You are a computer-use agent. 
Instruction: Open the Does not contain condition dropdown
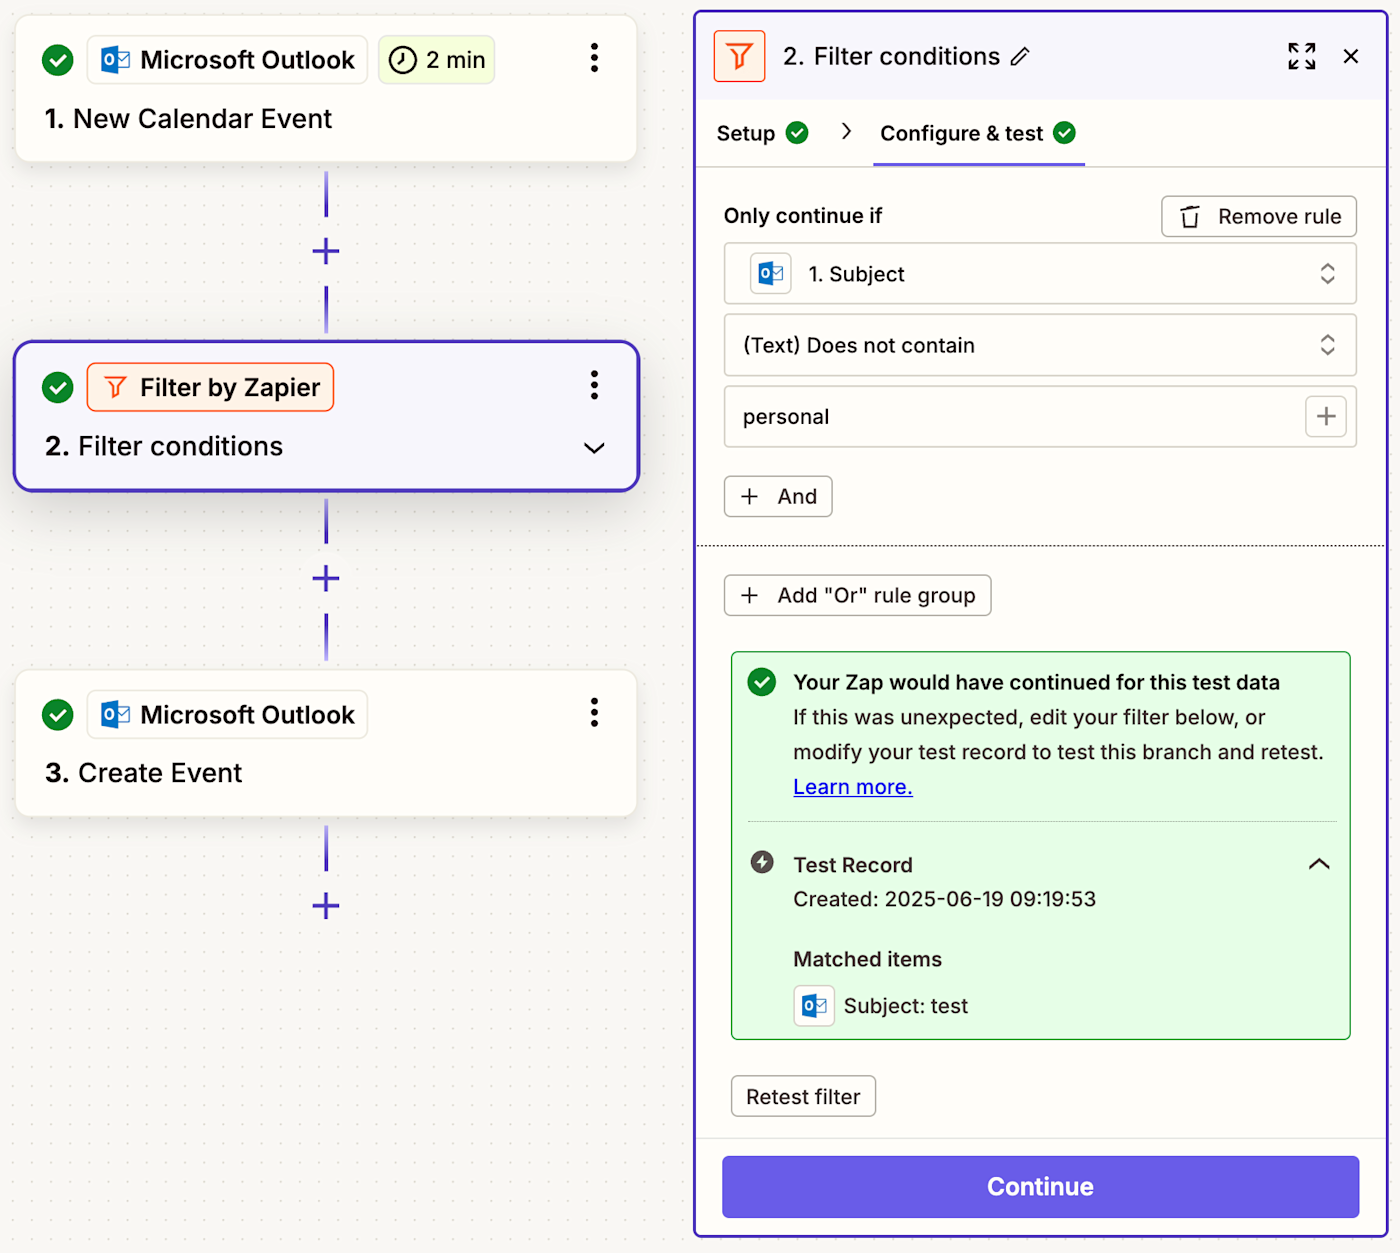pyautogui.click(x=1040, y=345)
